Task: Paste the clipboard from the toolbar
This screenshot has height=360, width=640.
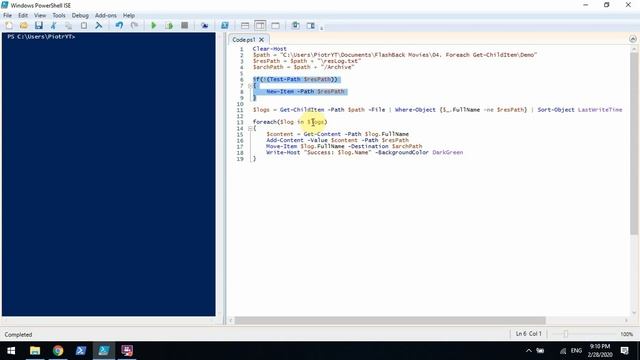Action: (x=84, y=26)
